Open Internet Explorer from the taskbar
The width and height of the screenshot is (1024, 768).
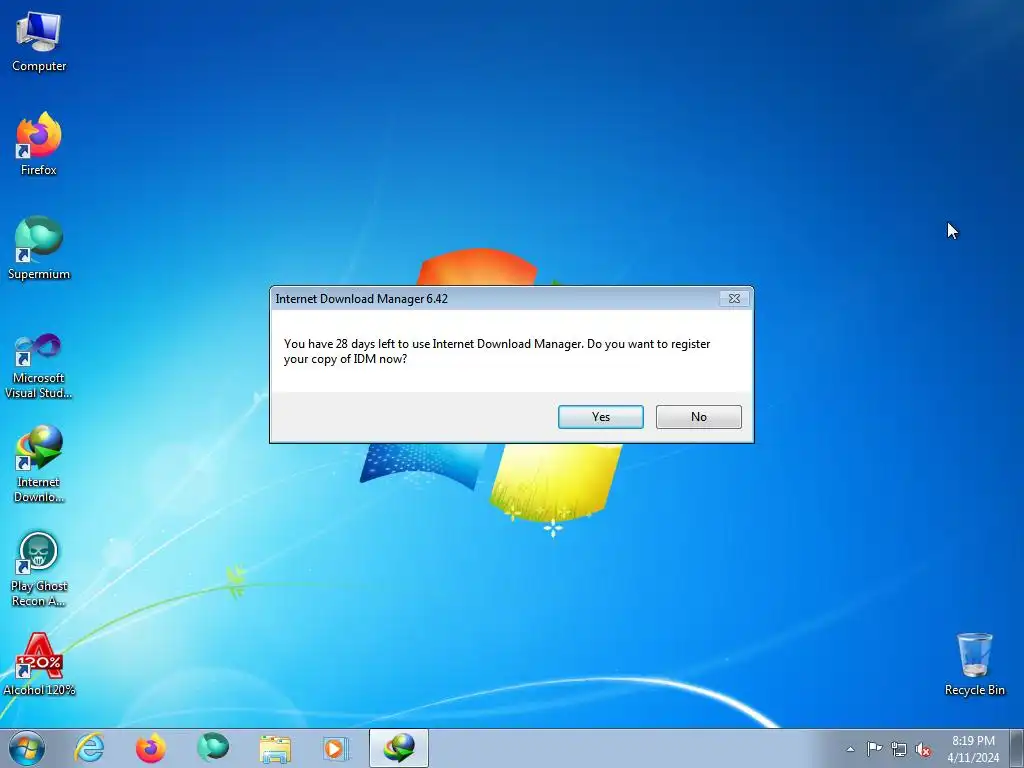point(89,748)
